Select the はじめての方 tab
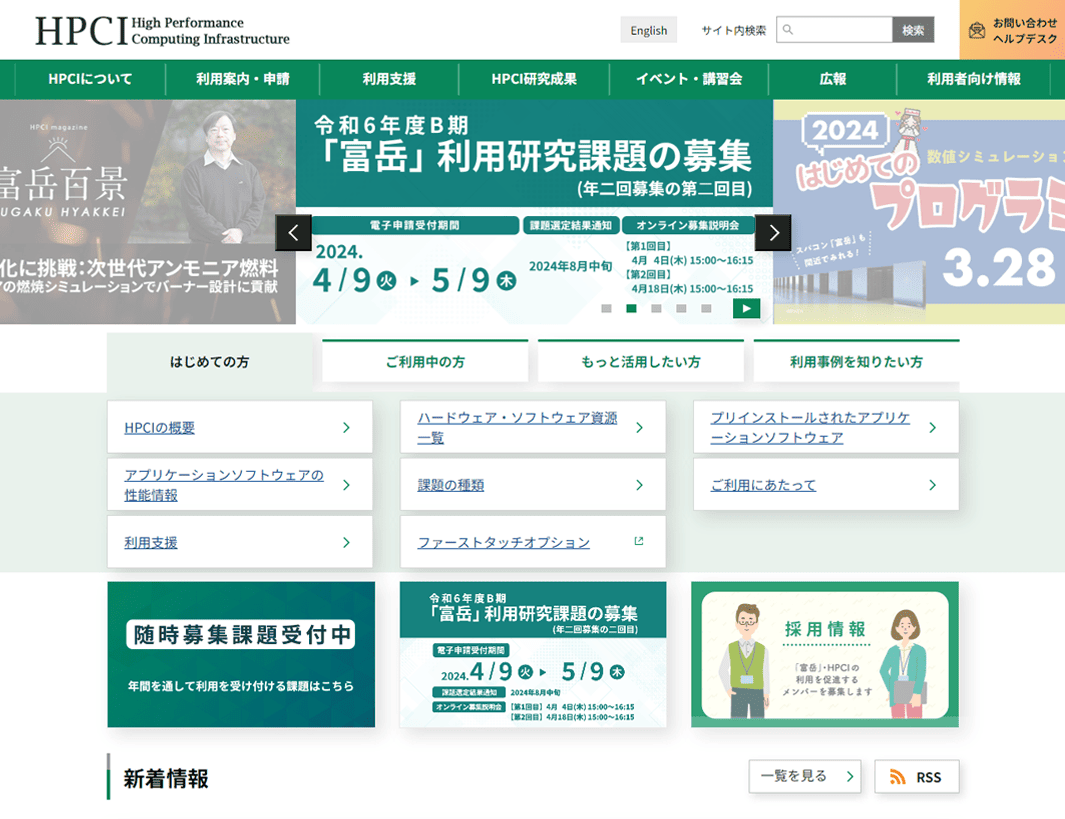The width and height of the screenshot is (1065, 819). coord(209,362)
